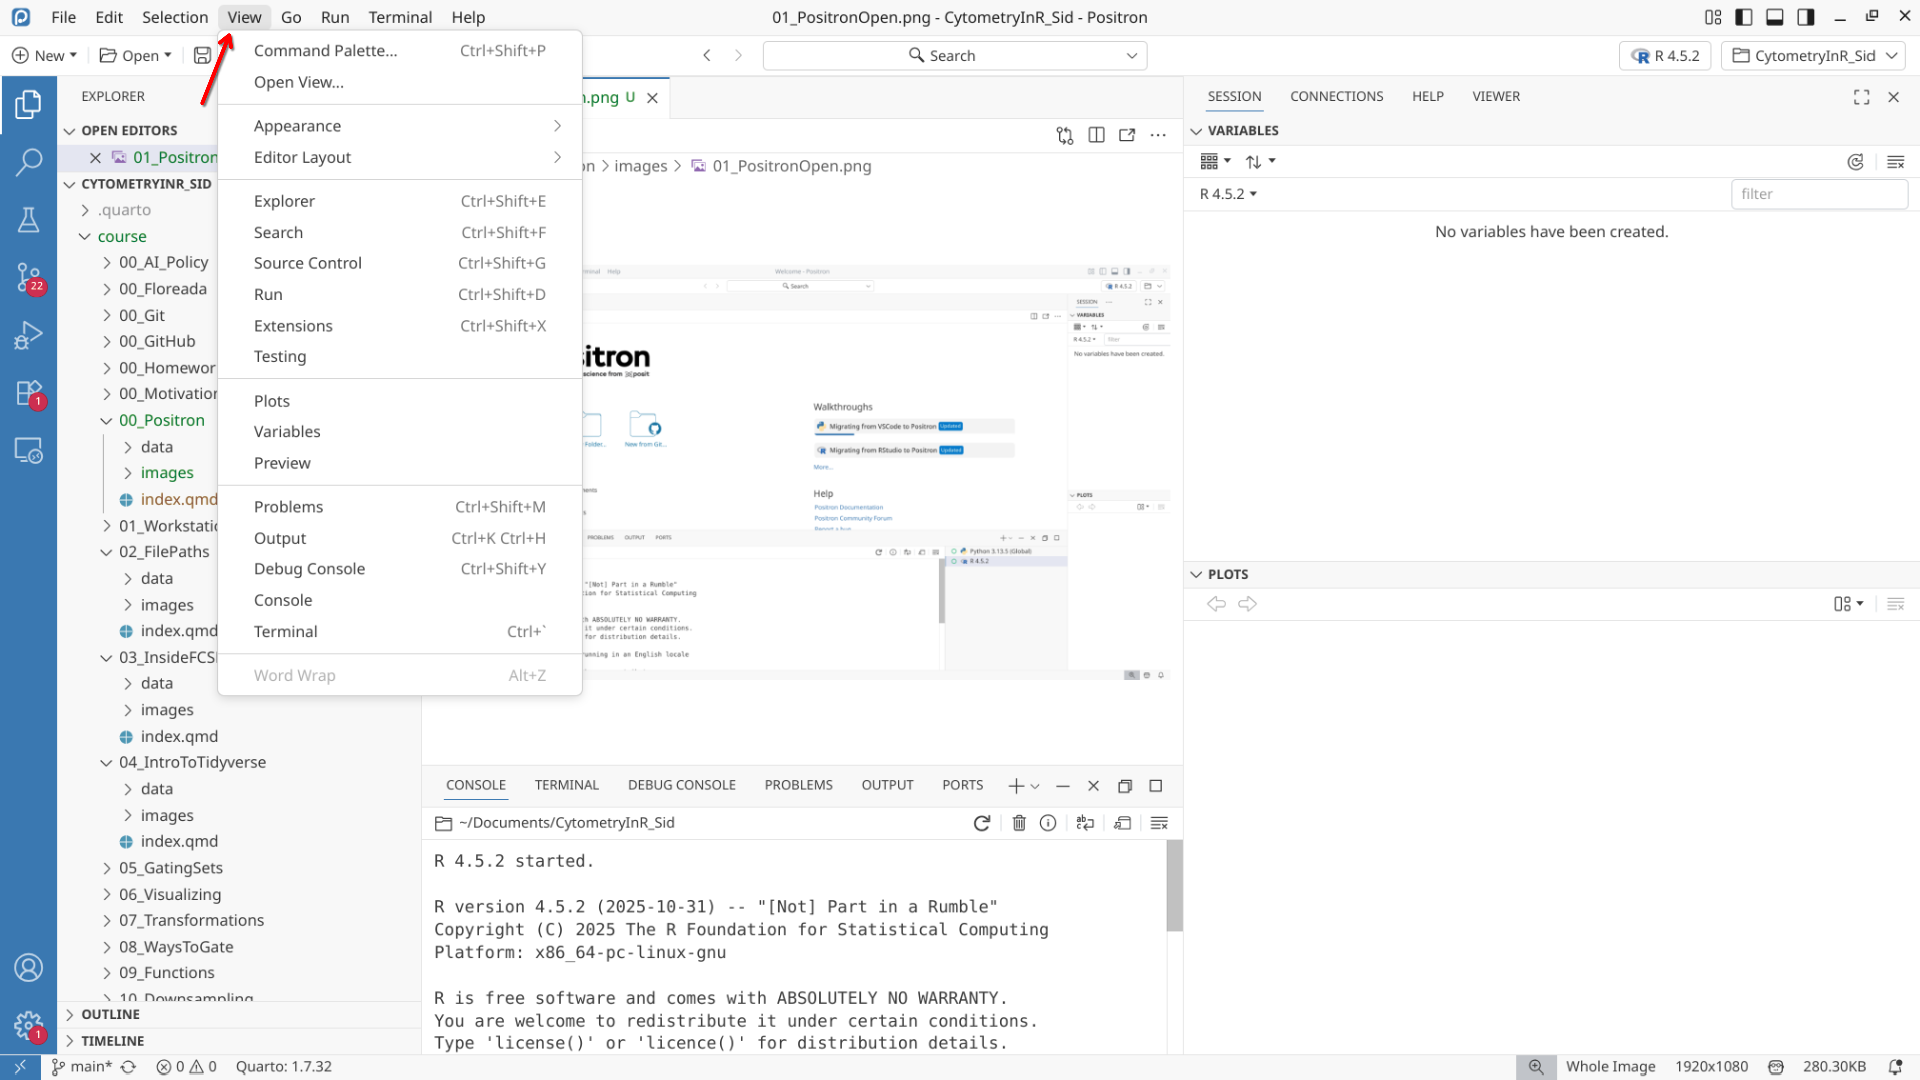Open the CytometryInR_Sid folder button
The width and height of the screenshot is (1920, 1080).
tap(1813, 56)
